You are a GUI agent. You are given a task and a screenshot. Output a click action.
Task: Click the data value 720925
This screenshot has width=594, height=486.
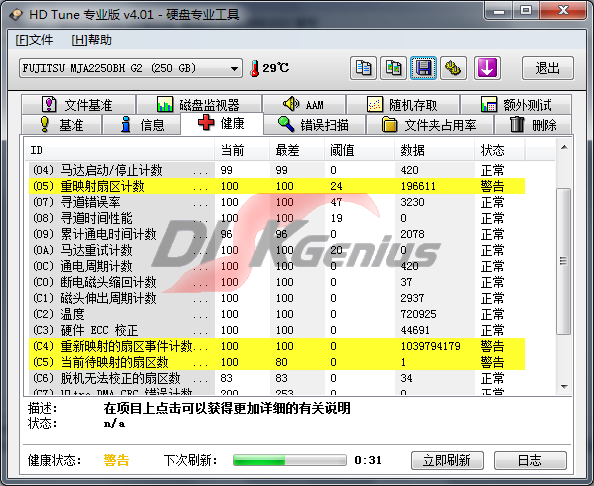pyautogui.click(x=418, y=314)
